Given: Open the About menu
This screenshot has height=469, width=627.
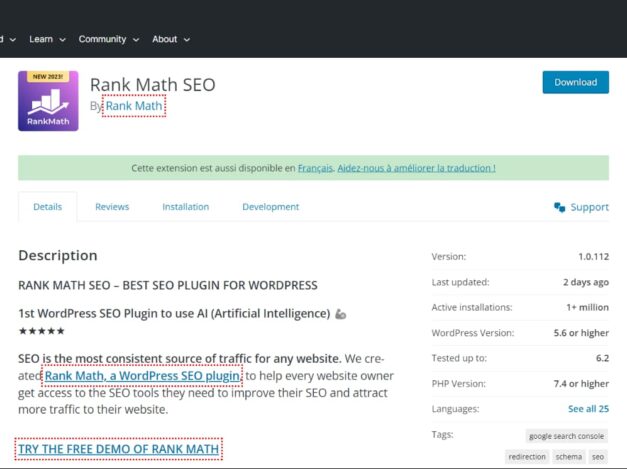Looking at the screenshot, I should 164,39.
